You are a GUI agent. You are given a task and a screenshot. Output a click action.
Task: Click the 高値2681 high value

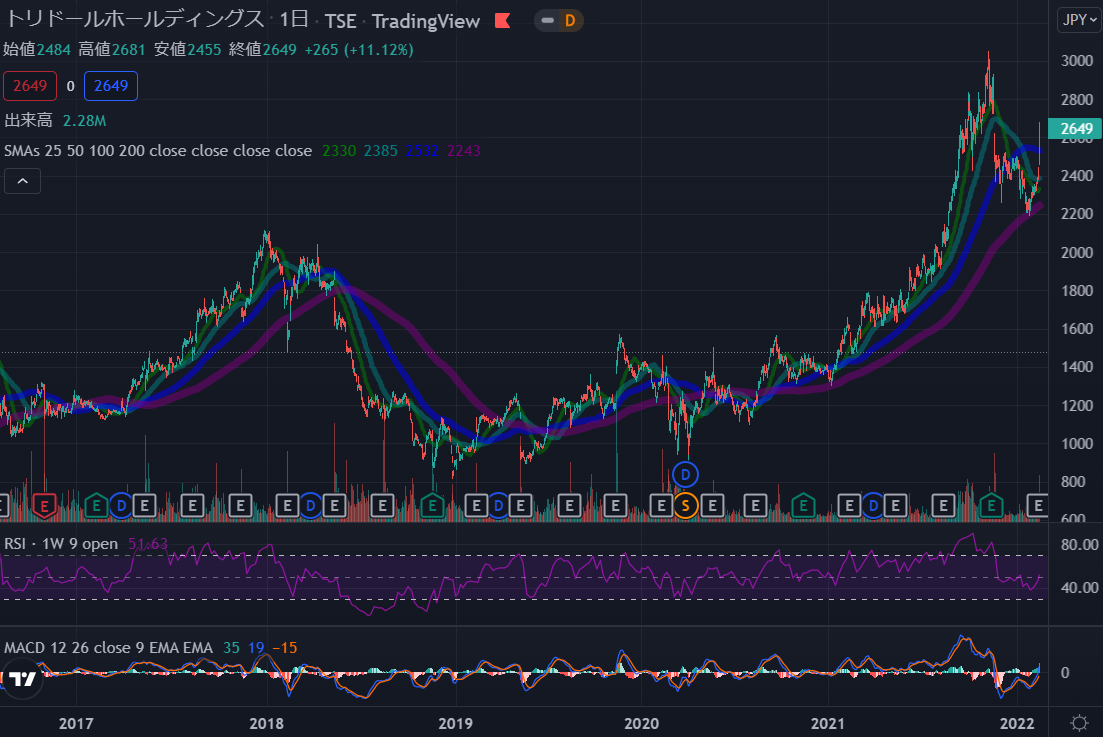pos(112,49)
